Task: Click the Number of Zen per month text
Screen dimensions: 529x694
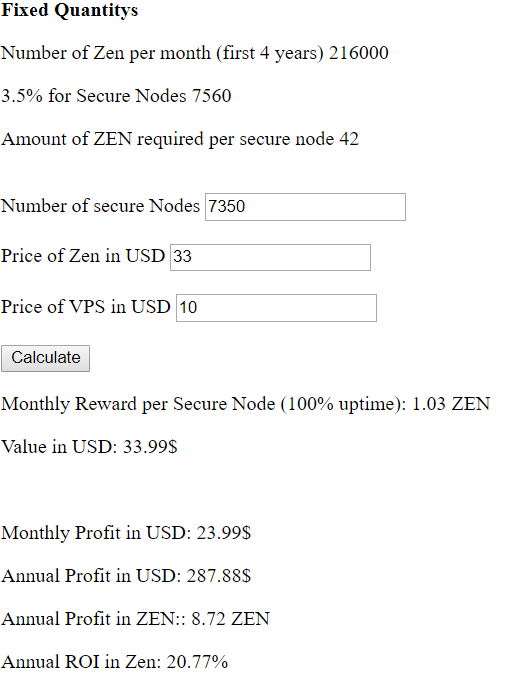Action: click(195, 53)
